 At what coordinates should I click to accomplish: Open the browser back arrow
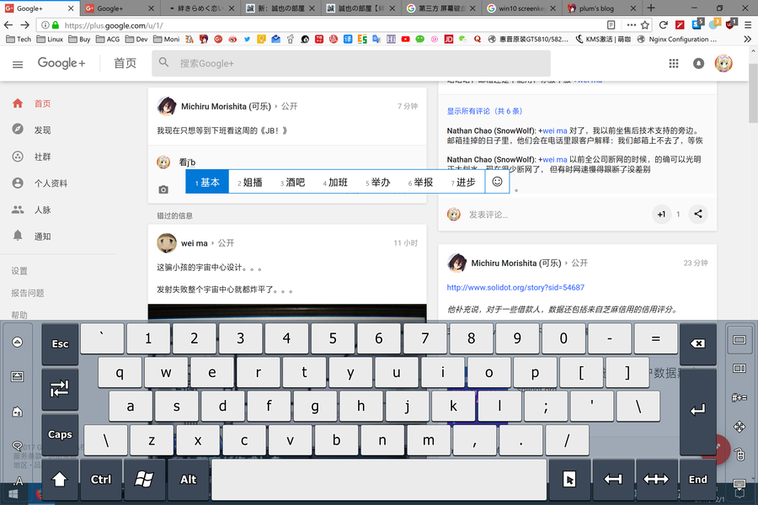(9, 25)
